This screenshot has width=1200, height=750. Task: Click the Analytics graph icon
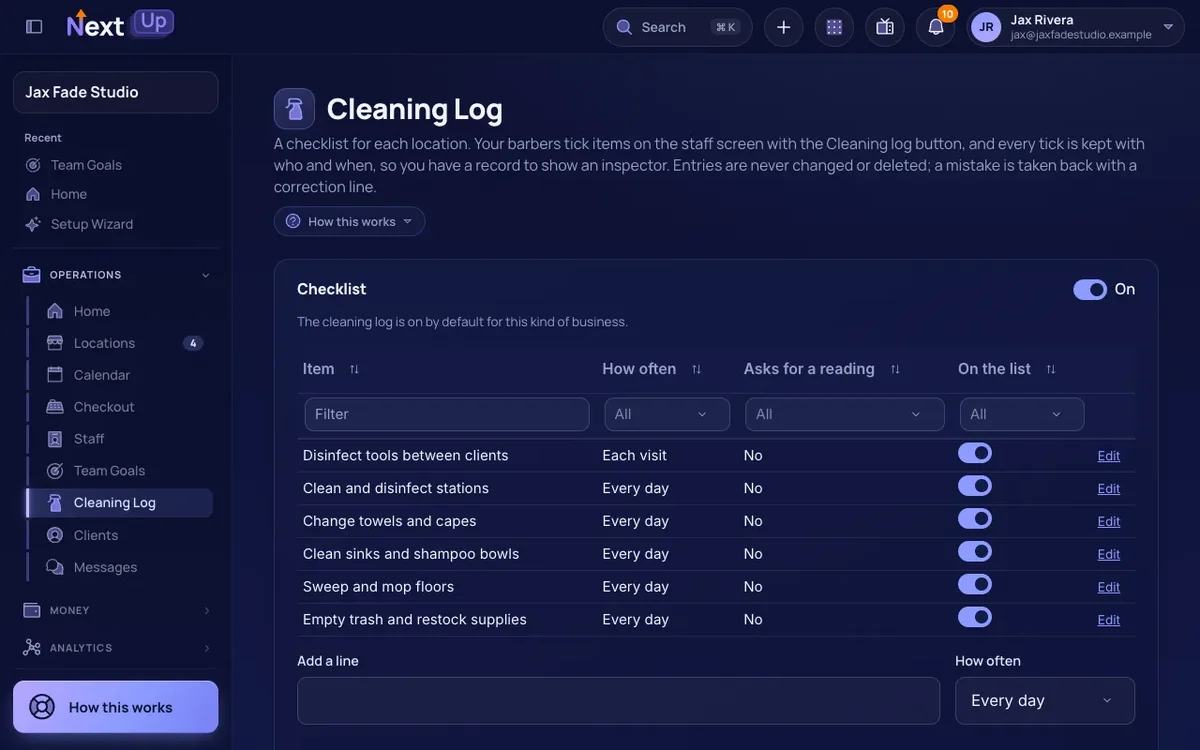[32, 648]
